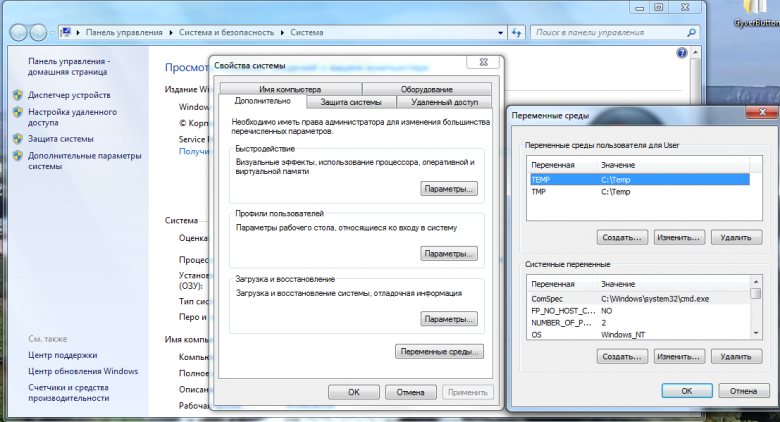Select the TEMP user variable row
The image size is (780, 422).
coord(638,180)
